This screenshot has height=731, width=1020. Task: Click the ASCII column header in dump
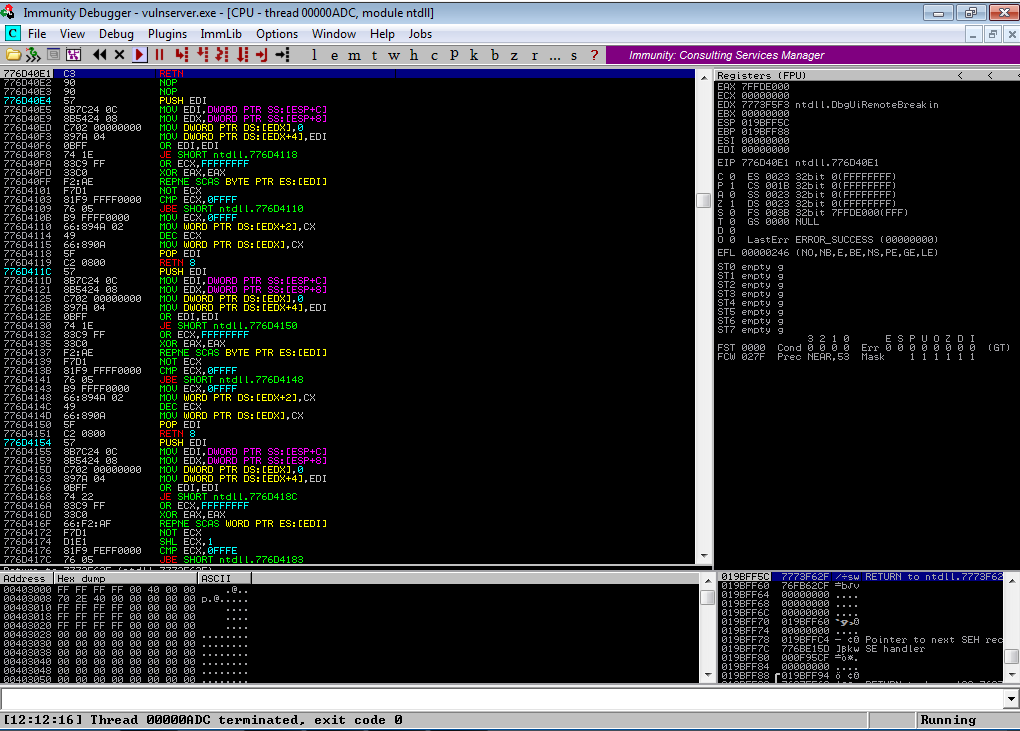(x=224, y=579)
